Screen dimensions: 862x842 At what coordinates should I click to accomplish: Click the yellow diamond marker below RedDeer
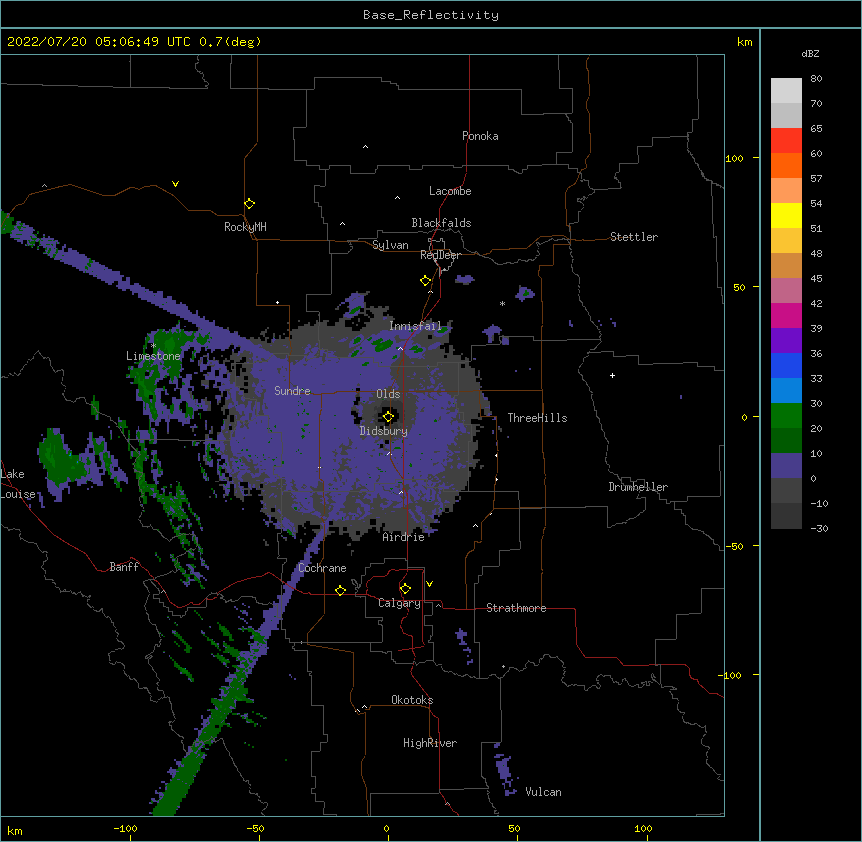click(x=426, y=281)
